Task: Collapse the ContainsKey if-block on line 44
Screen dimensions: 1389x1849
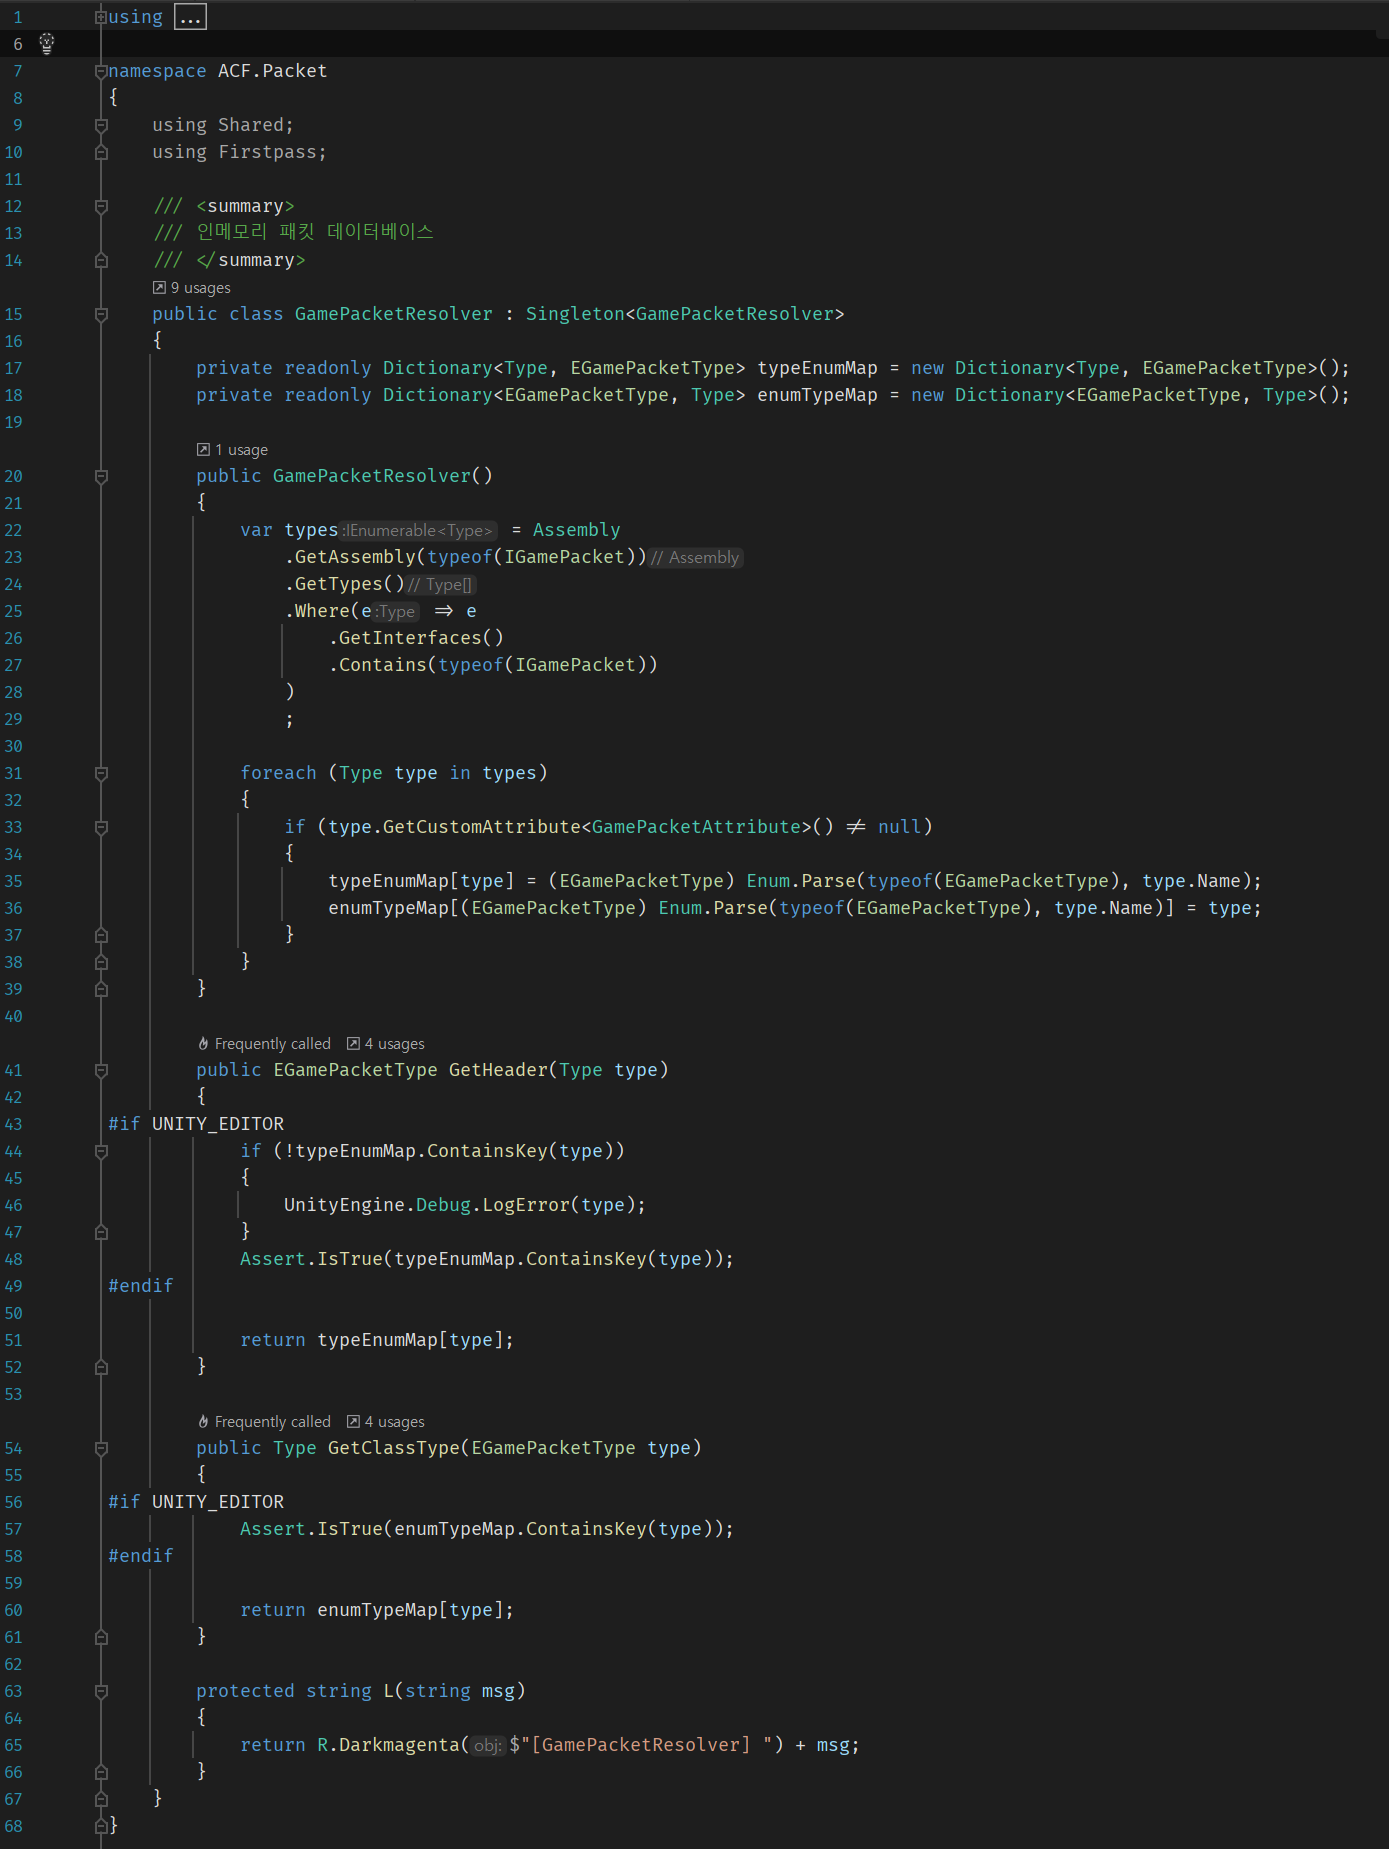Action: 101,1151
